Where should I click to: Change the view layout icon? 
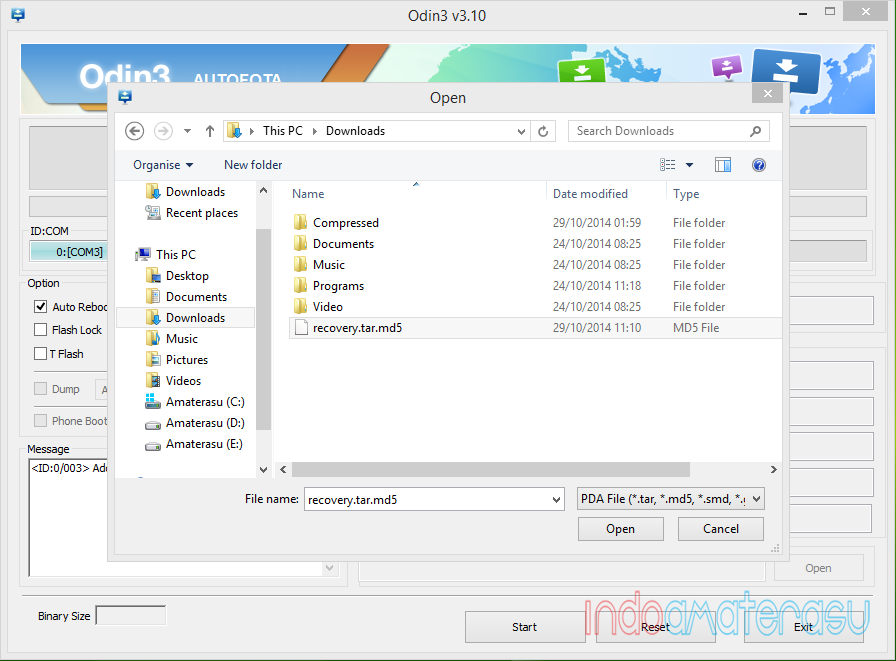point(667,165)
